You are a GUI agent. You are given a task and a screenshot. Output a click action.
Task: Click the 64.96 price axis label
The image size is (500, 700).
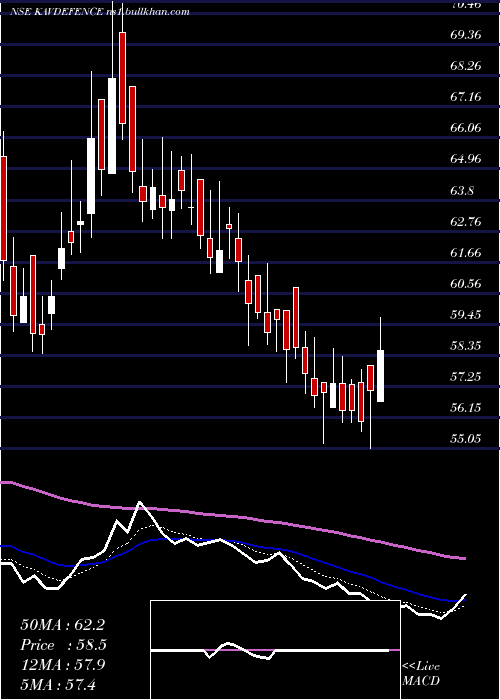(466, 159)
